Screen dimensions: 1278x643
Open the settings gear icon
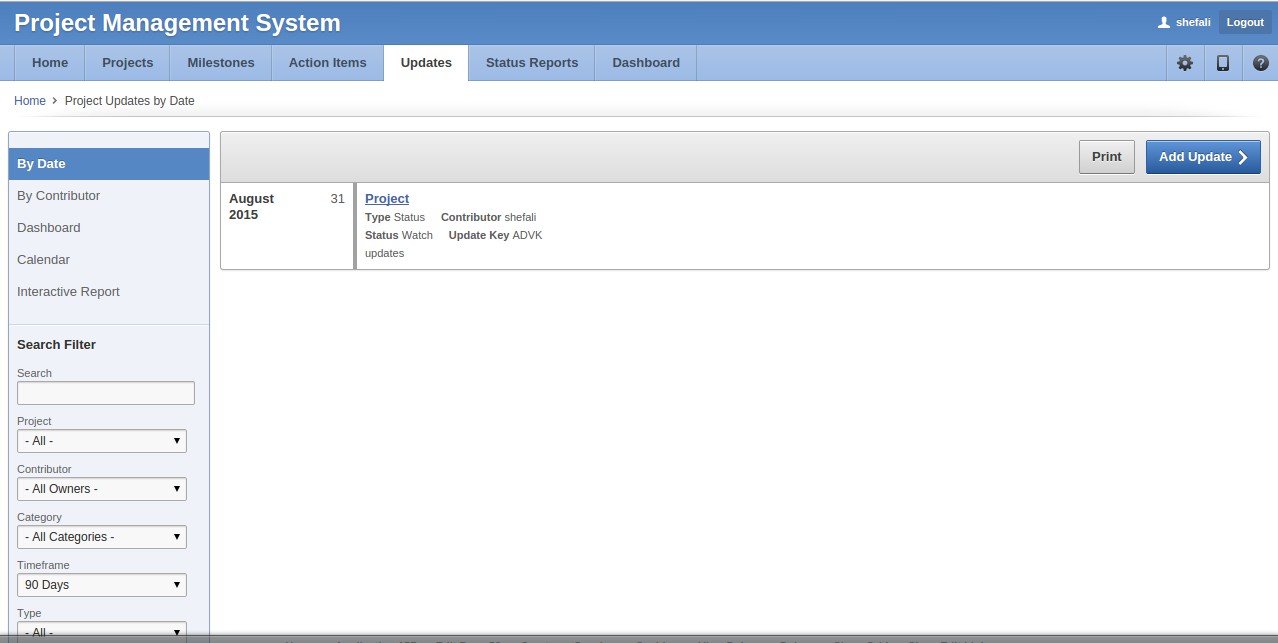coord(1185,63)
